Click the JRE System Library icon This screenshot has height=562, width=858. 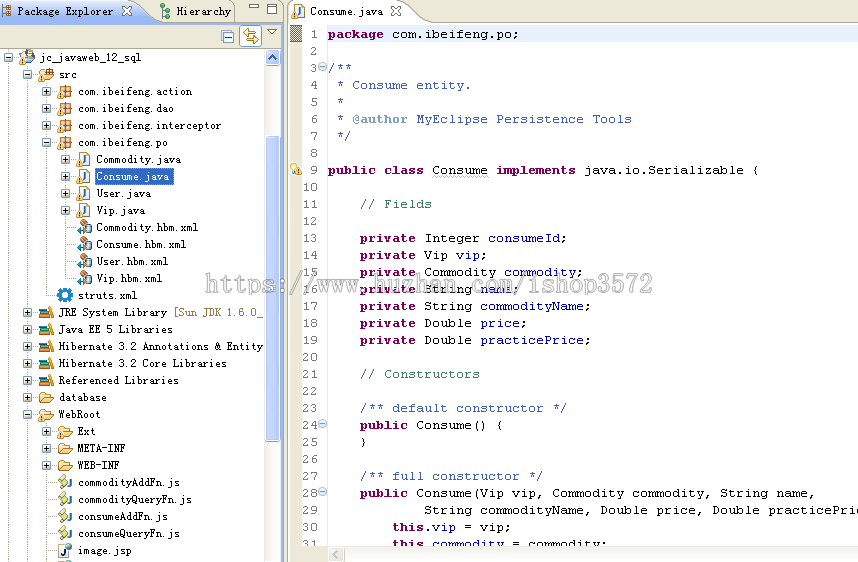(x=46, y=312)
